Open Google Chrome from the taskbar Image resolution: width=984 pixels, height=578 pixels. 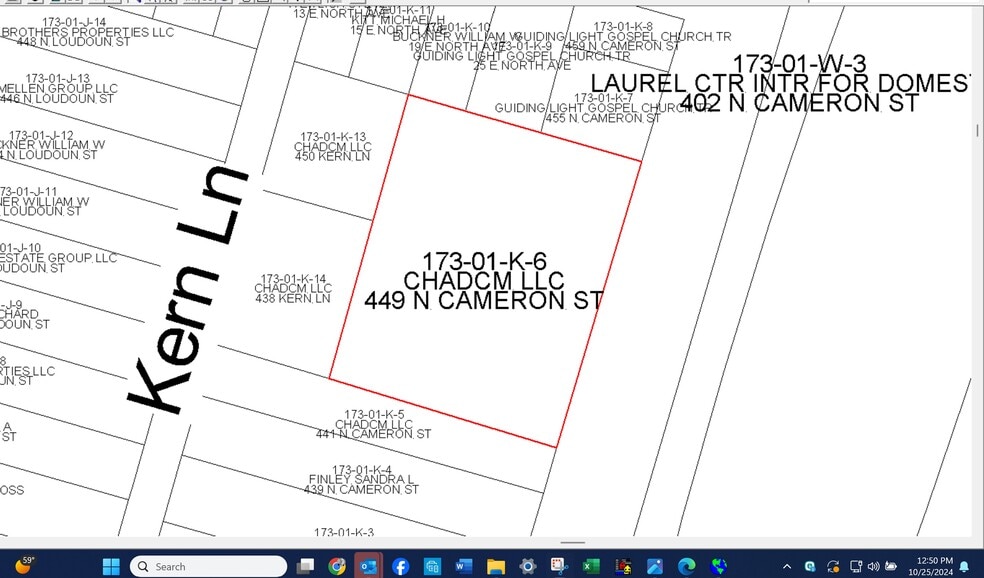tap(337, 566)
